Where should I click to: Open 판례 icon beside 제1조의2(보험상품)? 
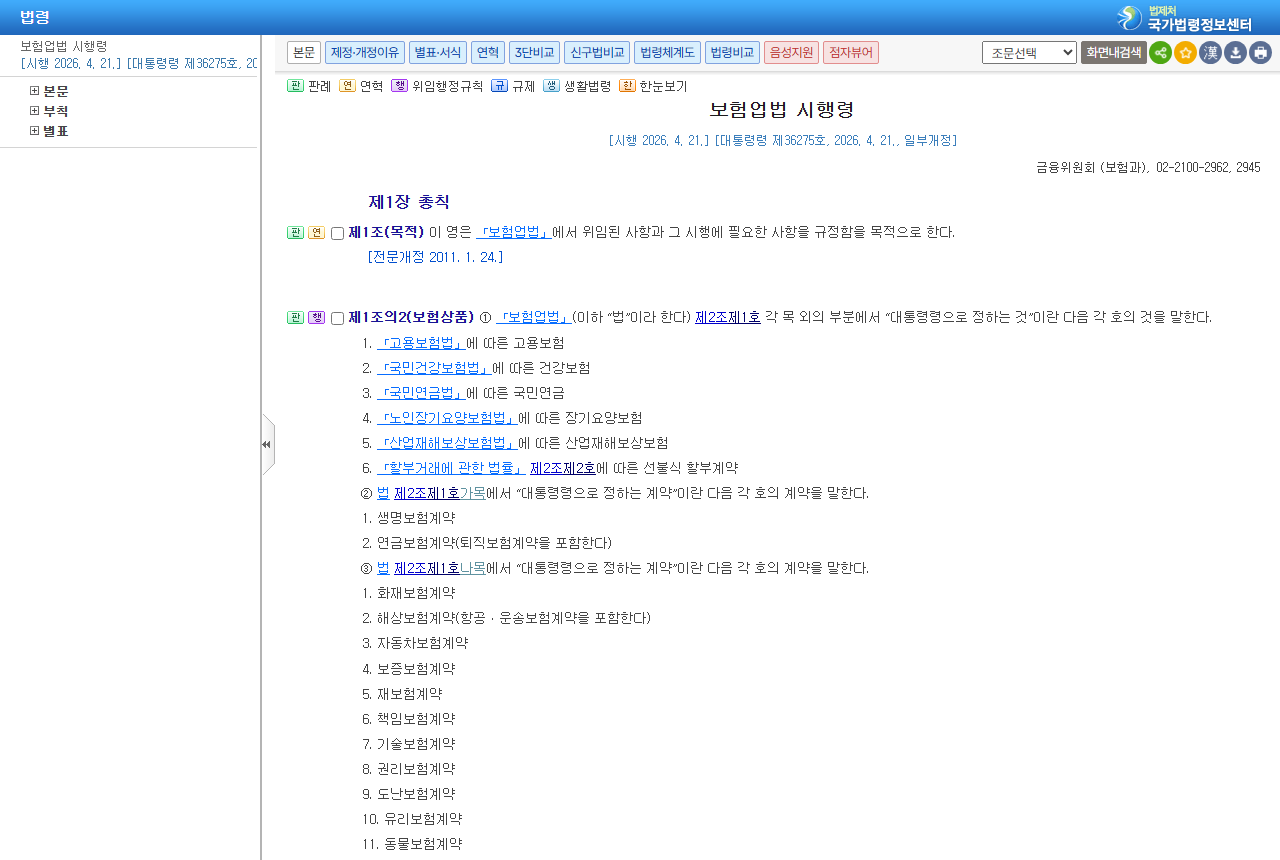click(295, 318)
